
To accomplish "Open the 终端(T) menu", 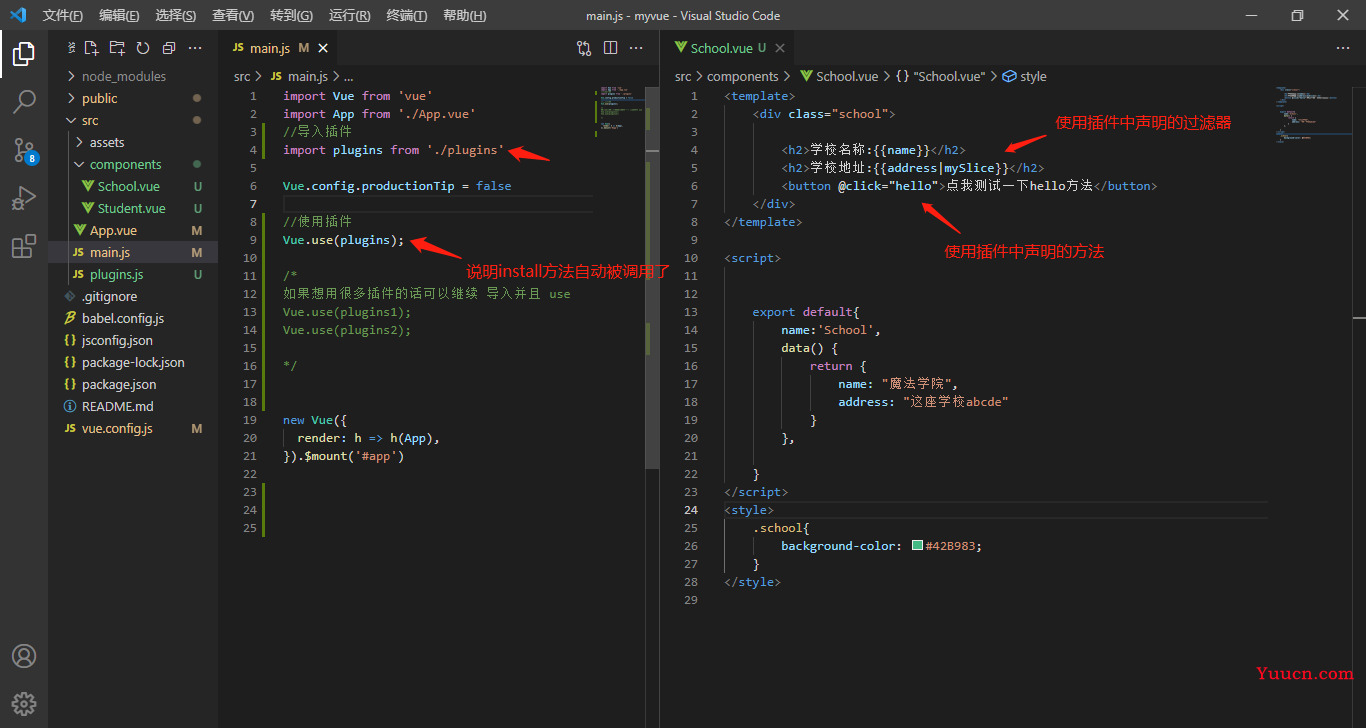I will coord(407,15).
